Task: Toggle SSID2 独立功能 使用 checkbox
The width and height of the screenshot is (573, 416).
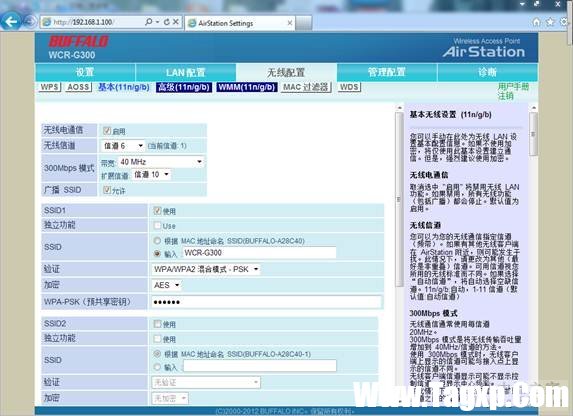Action: pos(157,339)
